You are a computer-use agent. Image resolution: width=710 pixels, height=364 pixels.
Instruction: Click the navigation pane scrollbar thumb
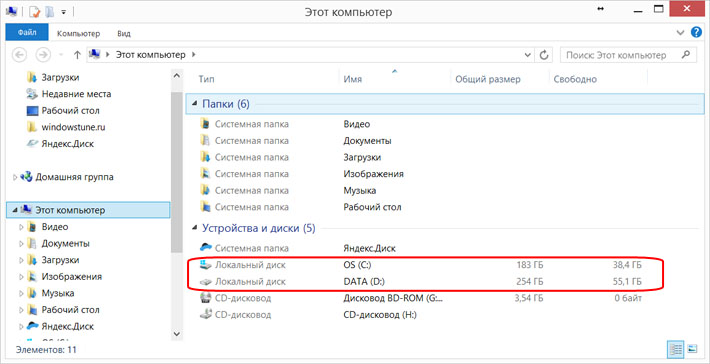coord(177,171)
